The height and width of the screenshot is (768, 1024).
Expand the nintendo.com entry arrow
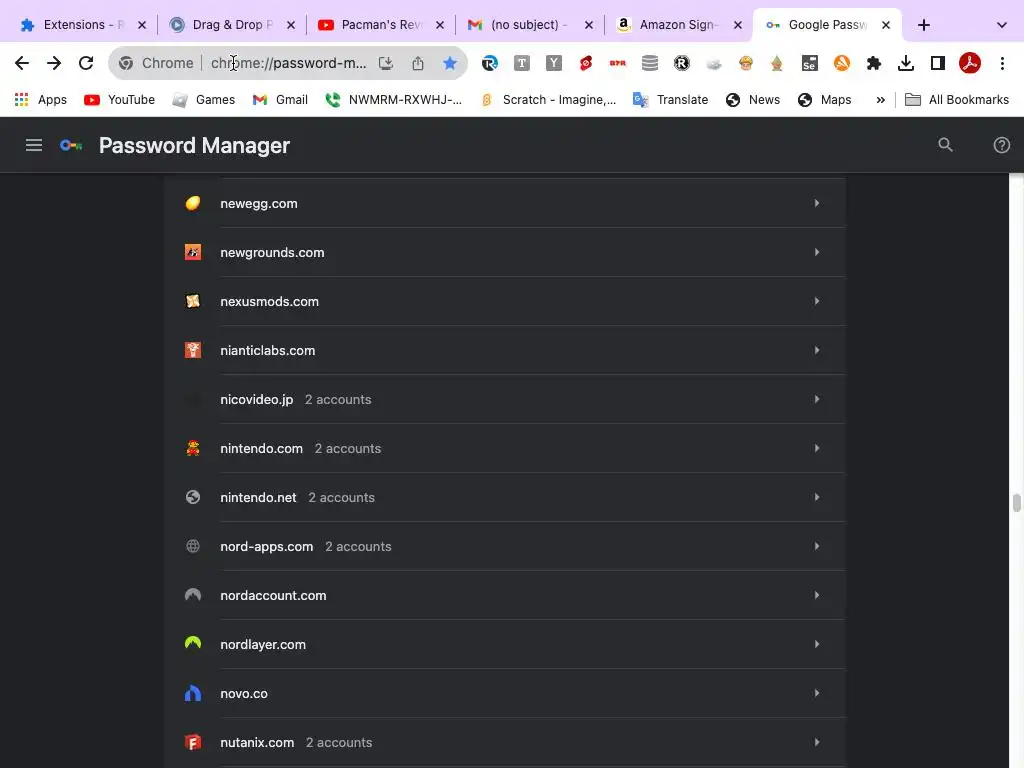point(816,448)
